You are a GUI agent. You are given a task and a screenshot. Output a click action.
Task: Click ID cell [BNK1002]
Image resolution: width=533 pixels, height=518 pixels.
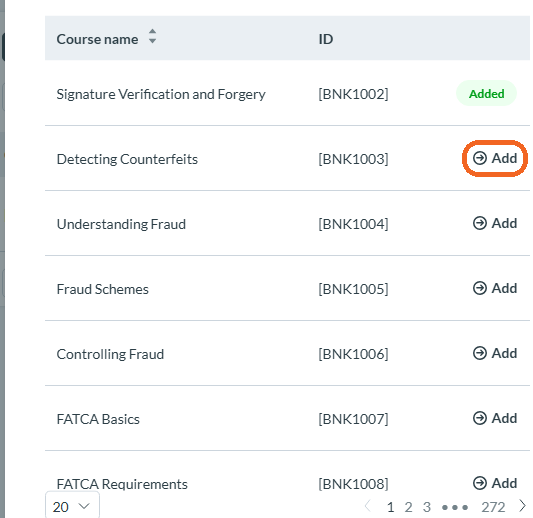(353, 94)
